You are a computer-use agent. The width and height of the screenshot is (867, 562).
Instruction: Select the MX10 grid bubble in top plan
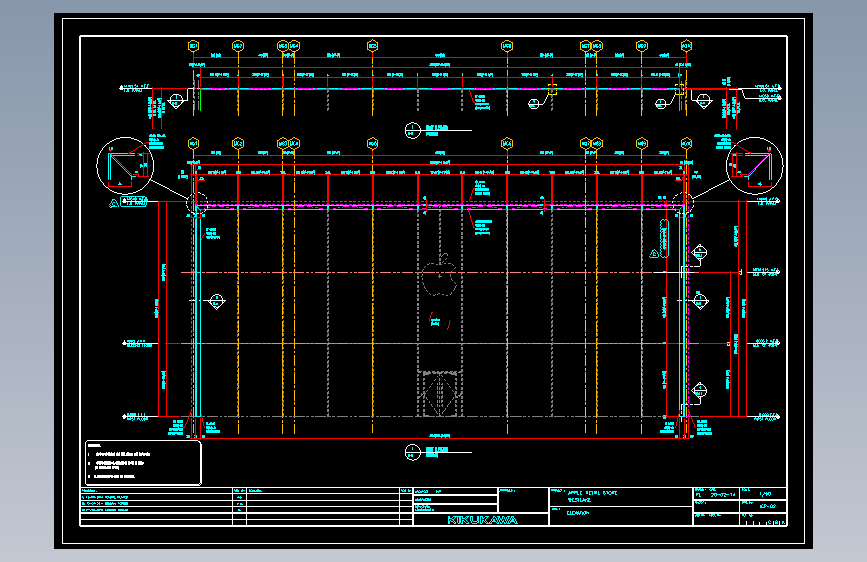(x=686, y=46)
